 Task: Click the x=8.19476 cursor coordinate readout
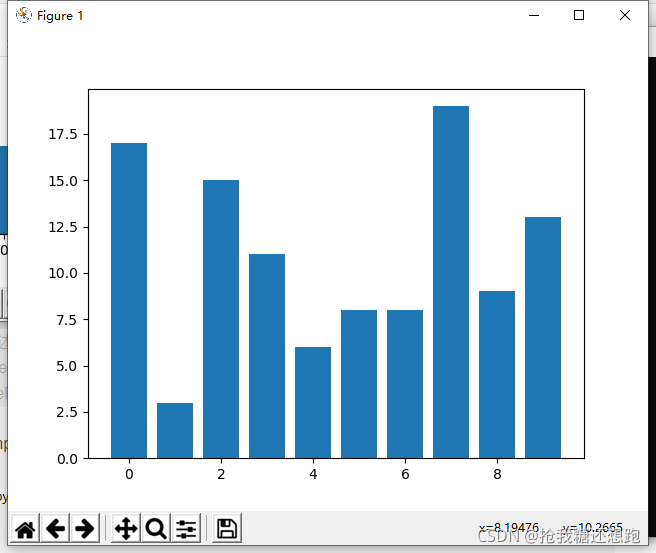point(509,528)
